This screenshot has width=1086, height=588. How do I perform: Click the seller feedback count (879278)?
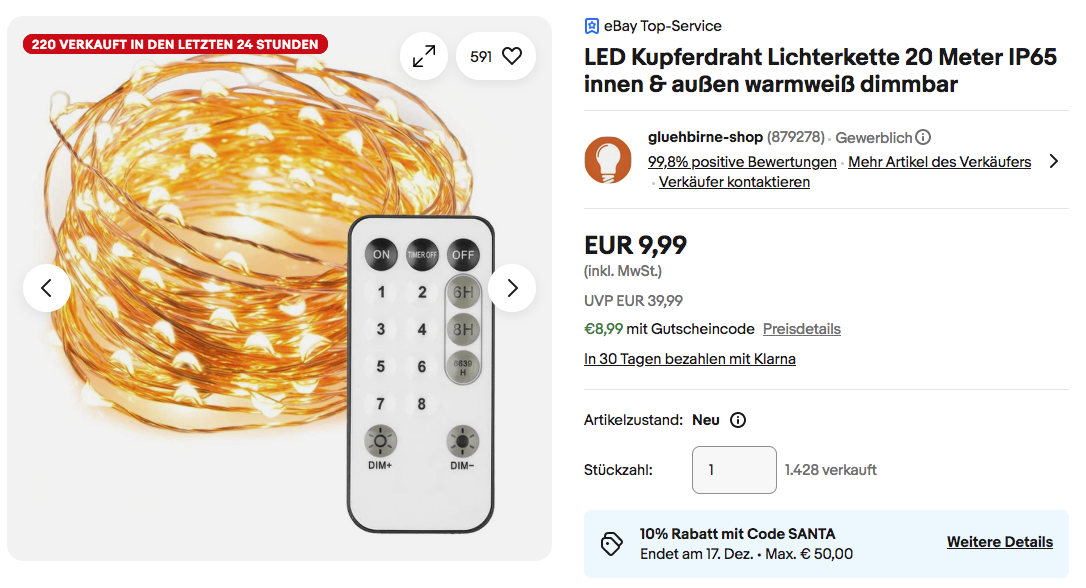point(795,137)
